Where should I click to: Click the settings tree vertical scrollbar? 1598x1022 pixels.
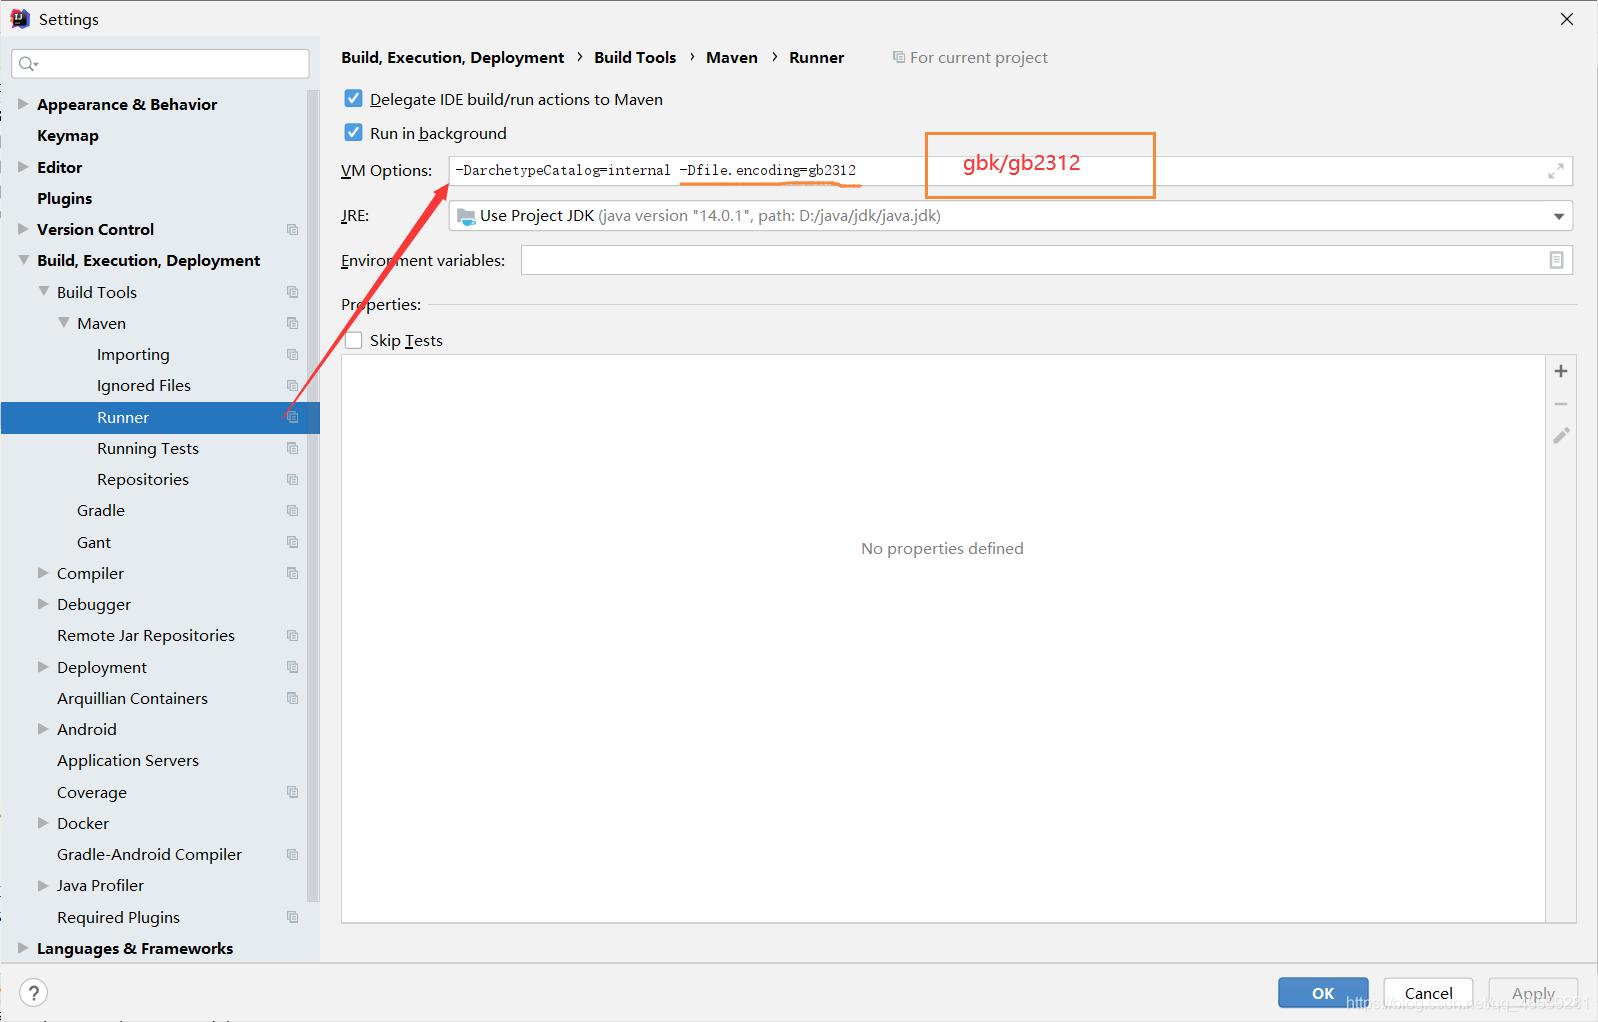pyautogui.click(x=313, y=495)
